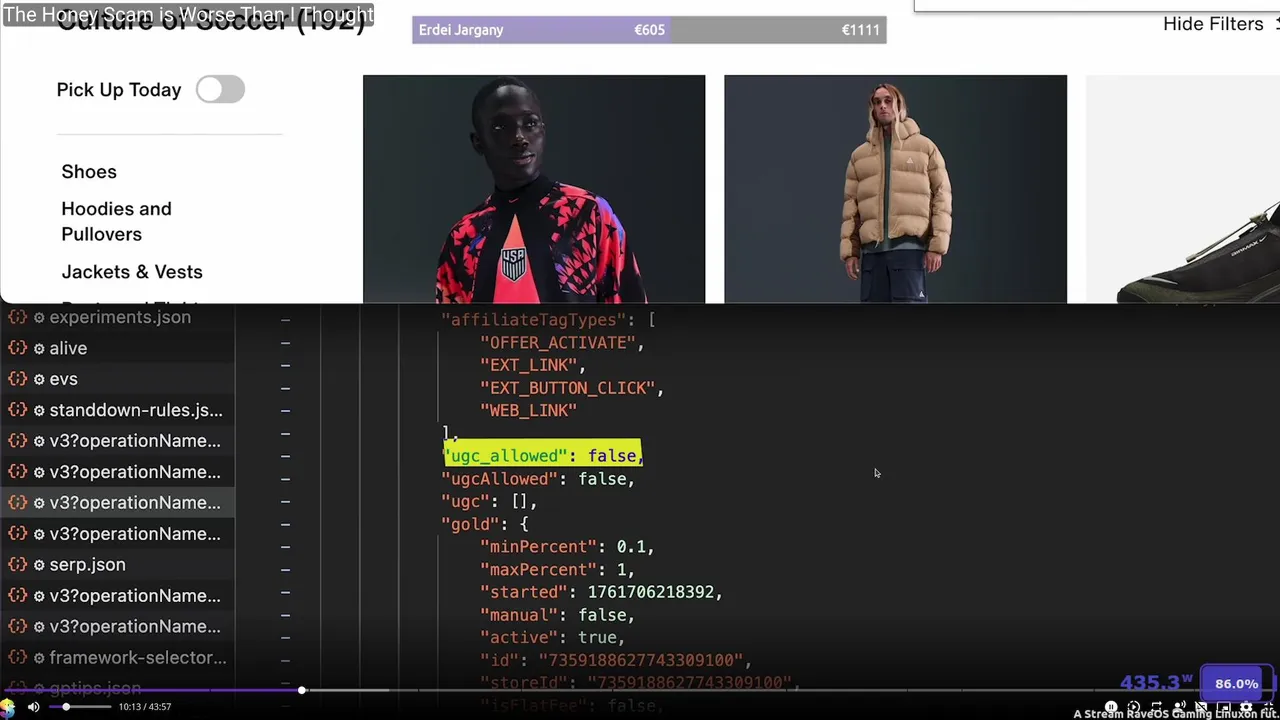The image size is (1280, 720).
Task: Click the gear icon beside framework-selector
Action: 40,658
